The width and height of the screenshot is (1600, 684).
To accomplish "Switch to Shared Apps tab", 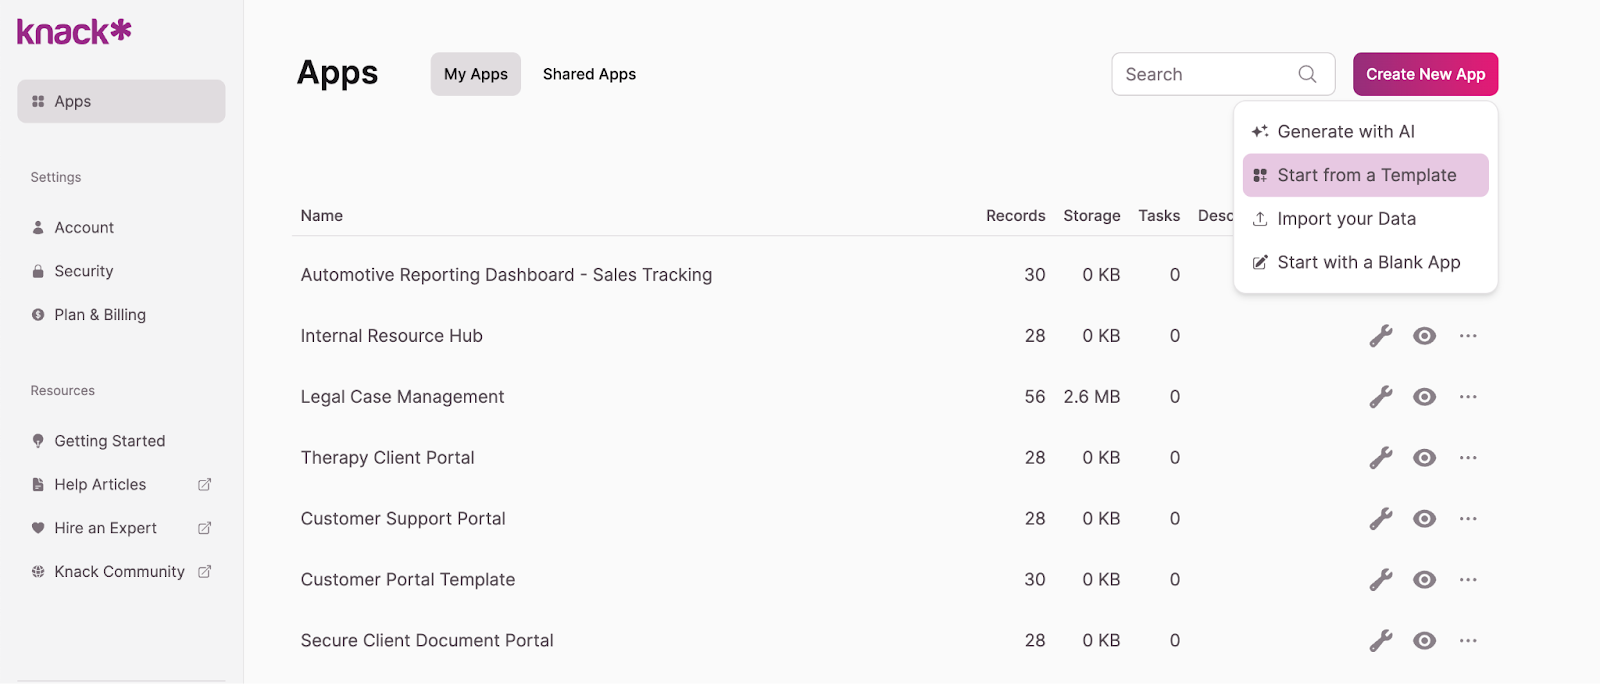I will 589,74.
